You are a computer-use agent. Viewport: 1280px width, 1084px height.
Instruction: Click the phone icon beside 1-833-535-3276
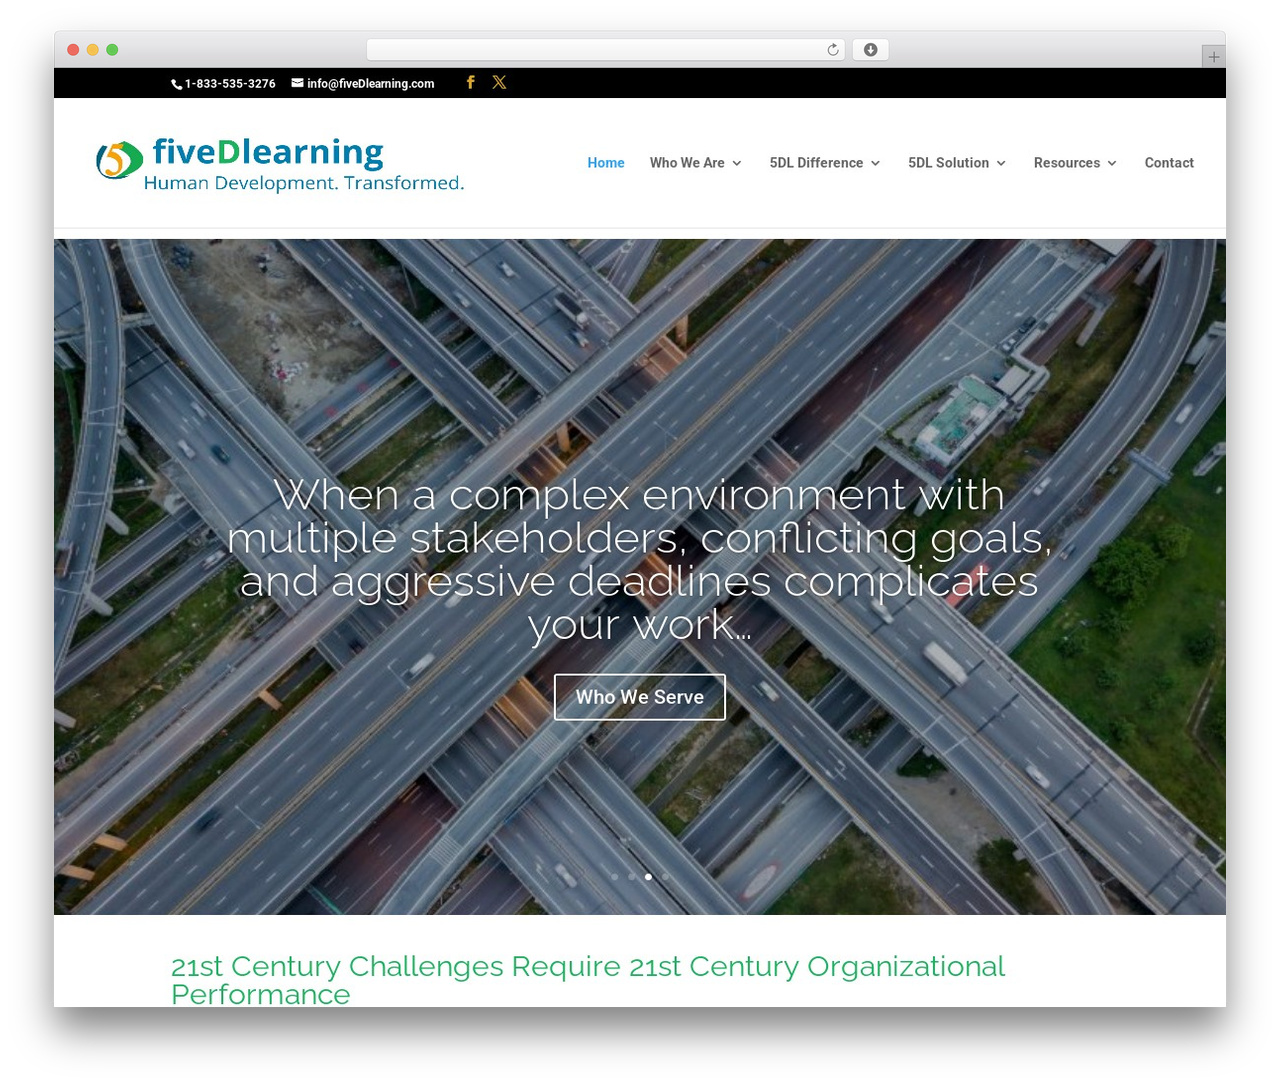coord(177,84)
